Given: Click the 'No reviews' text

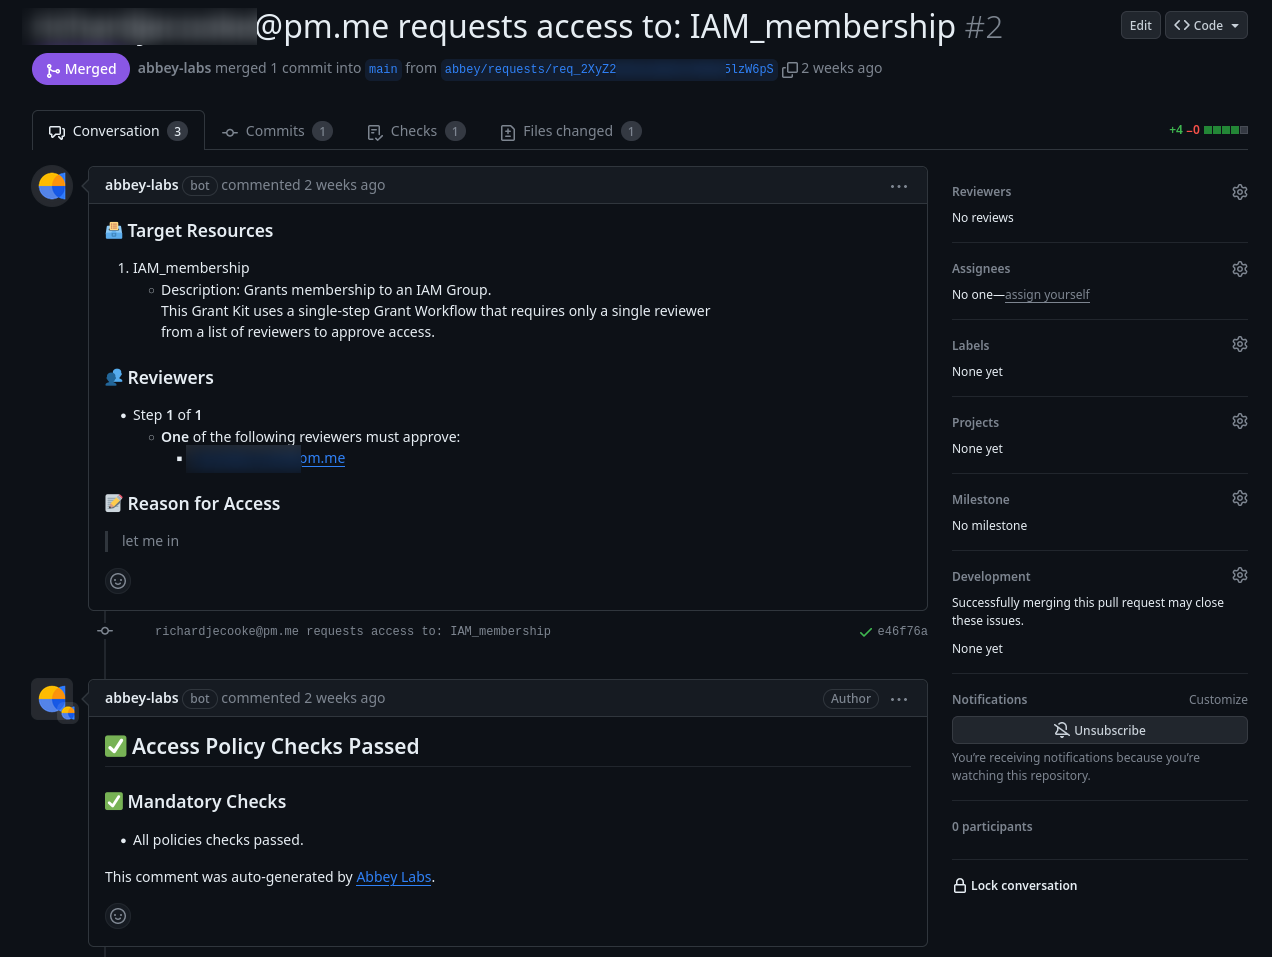Looking at the screenshot, I should [983, 218].
